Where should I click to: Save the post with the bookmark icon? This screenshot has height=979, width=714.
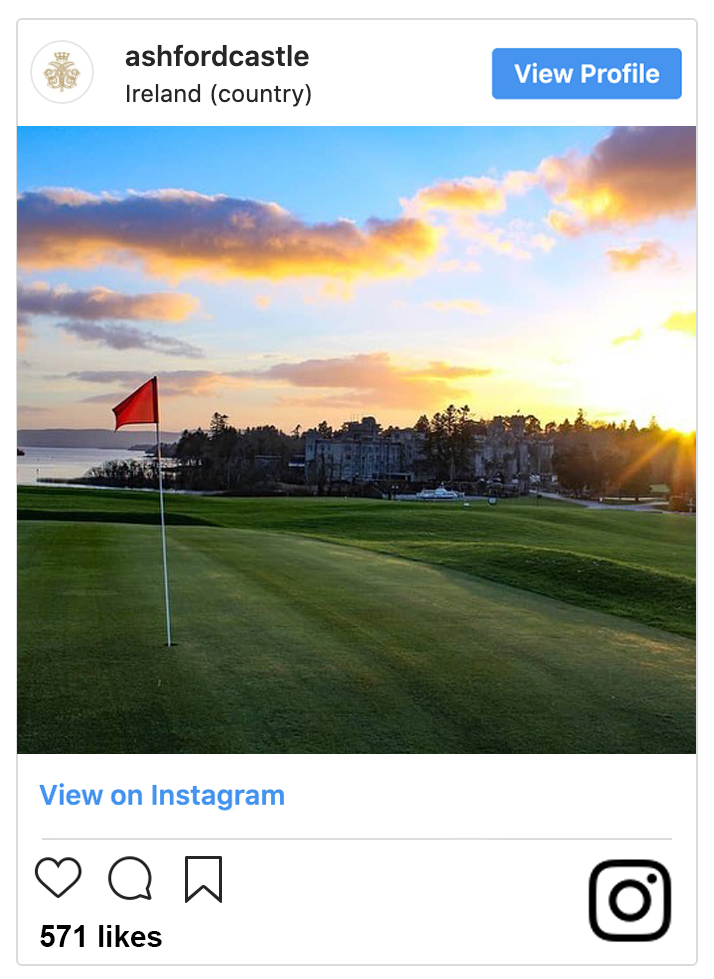(203, 879)
